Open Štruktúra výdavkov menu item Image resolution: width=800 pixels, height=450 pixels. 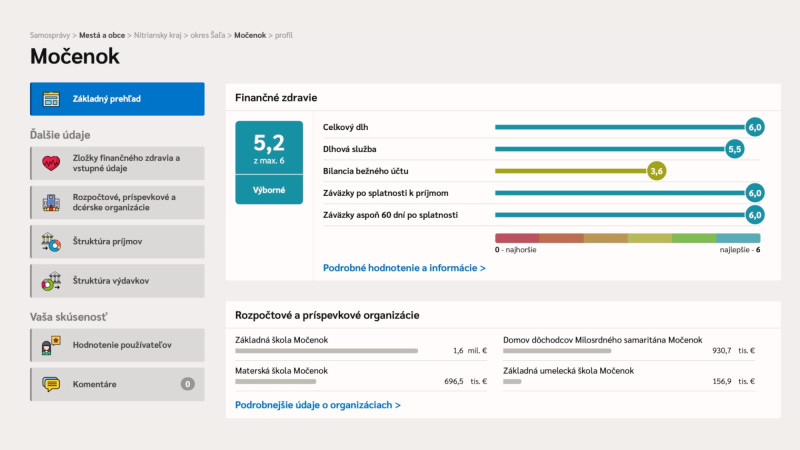tap(117, 281)
